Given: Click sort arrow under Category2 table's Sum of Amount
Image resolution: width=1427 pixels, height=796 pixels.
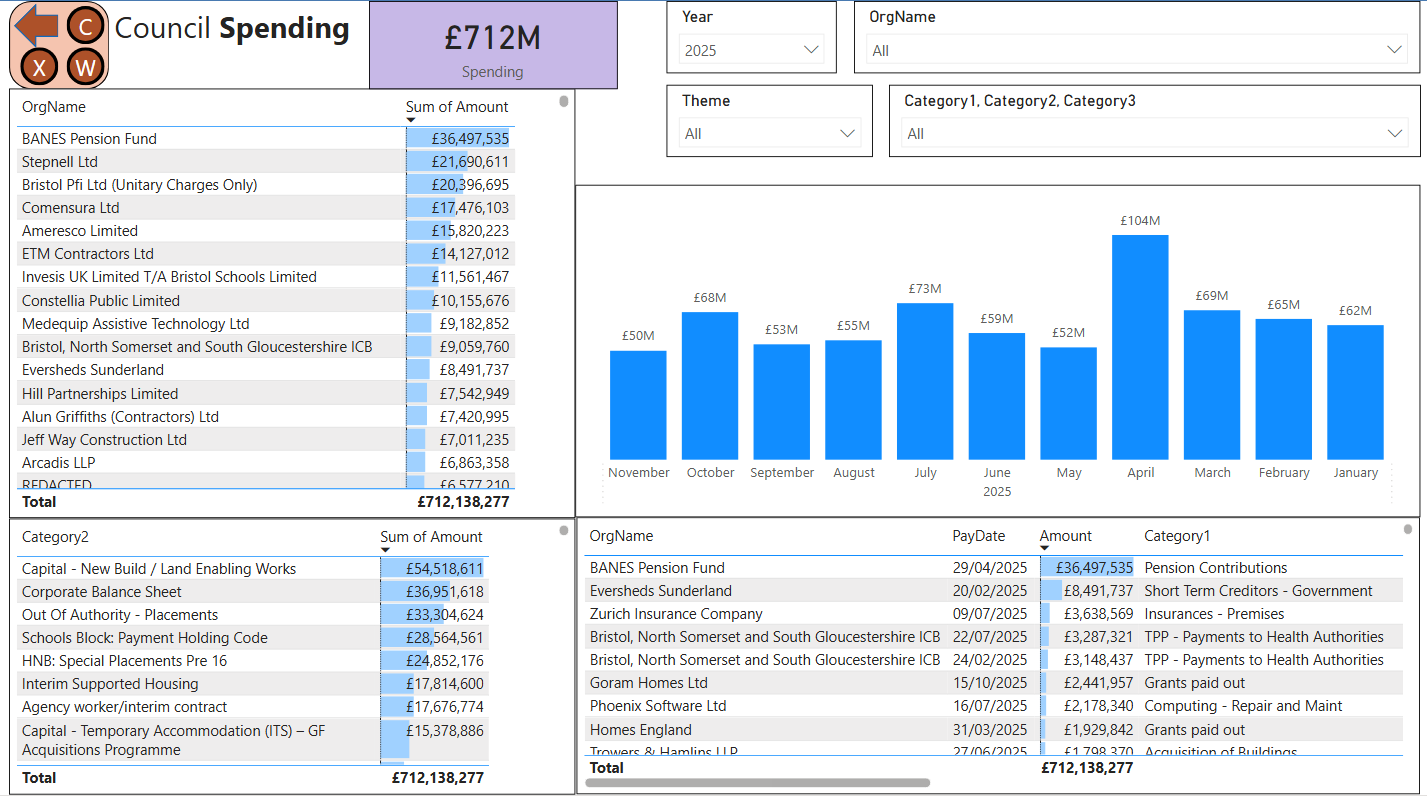Looking at the screenshot, I should (385, 551).
